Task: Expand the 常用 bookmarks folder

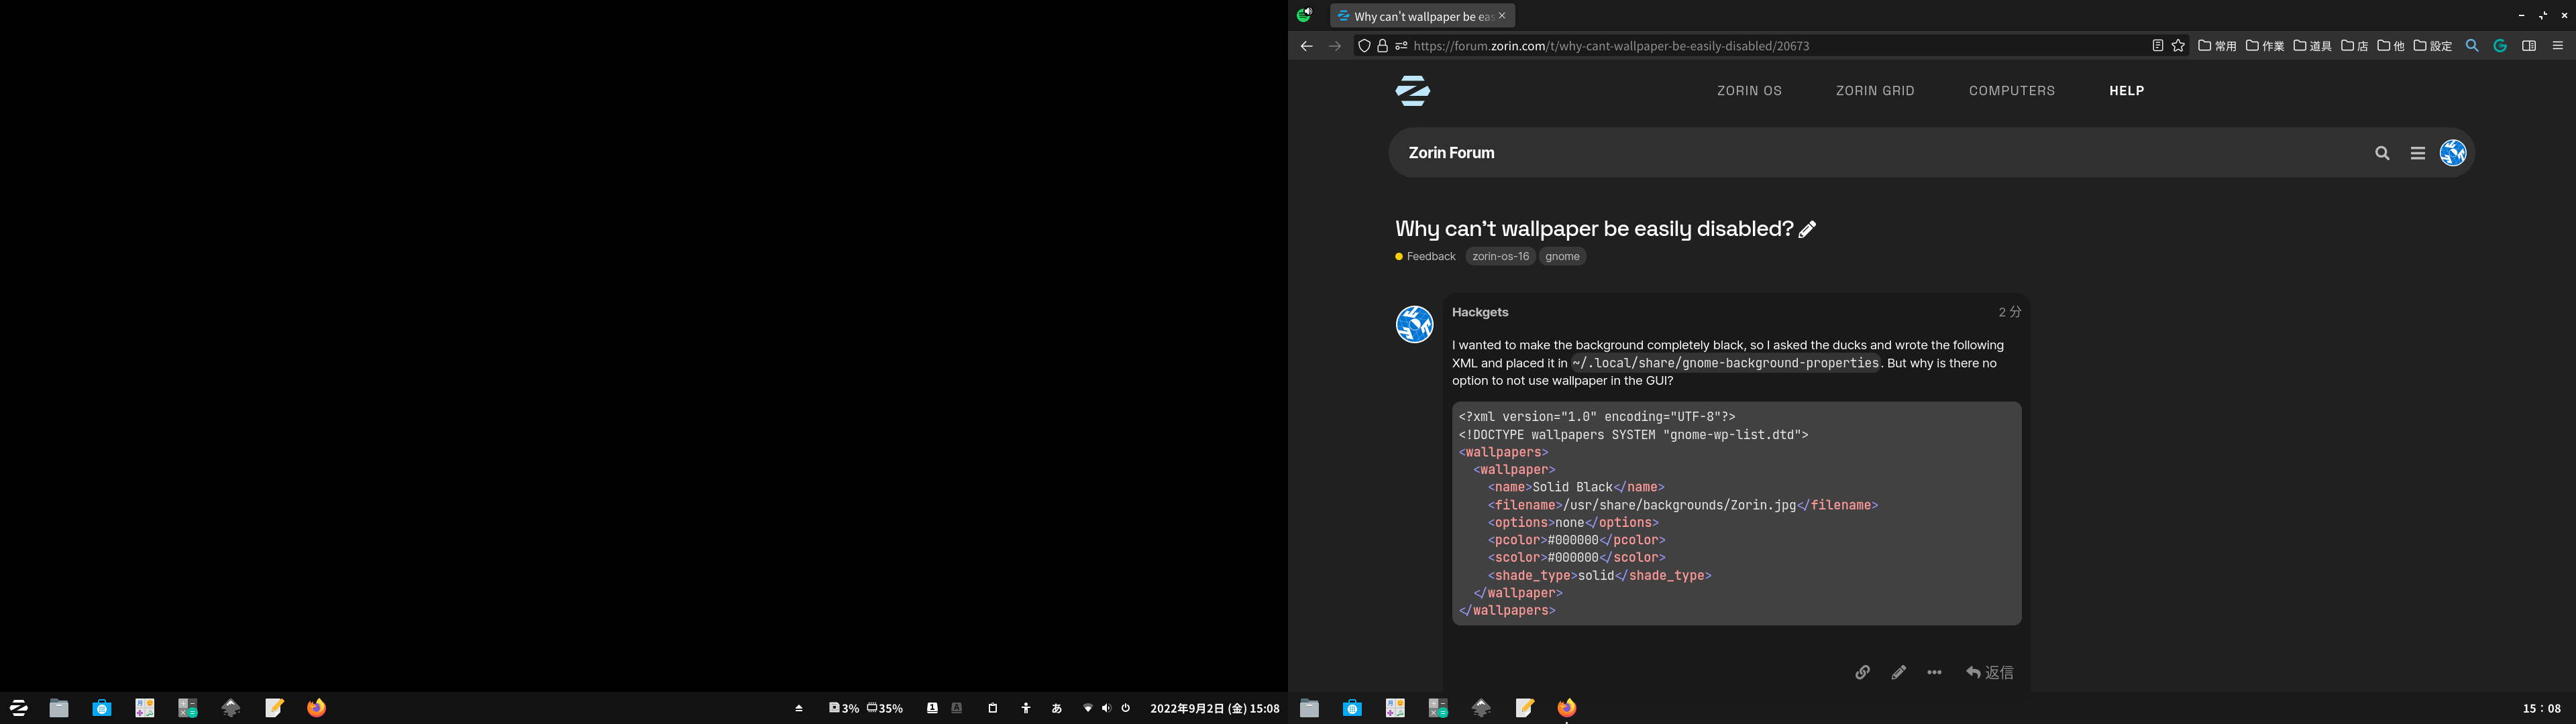Action: click(2217, 46)
